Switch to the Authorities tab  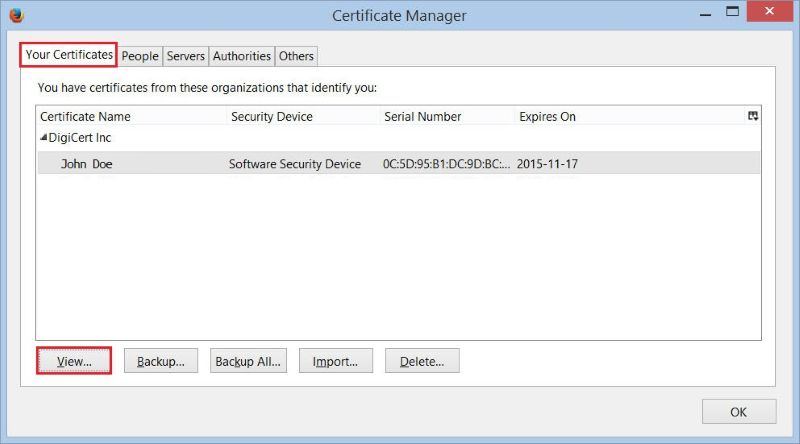click(242, 56)
